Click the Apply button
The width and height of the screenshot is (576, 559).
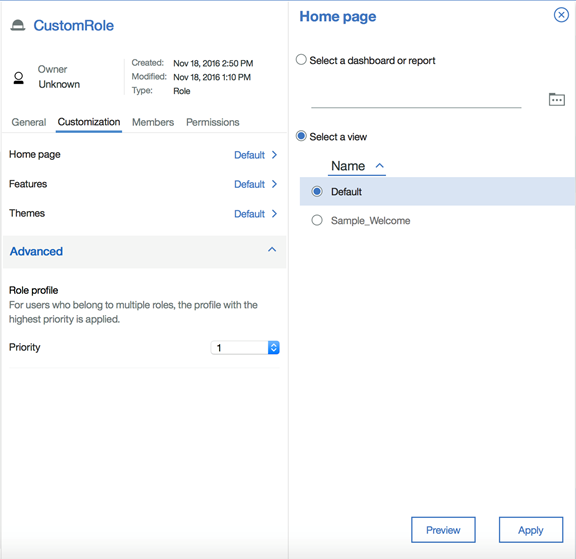click(x=531, y=530)
